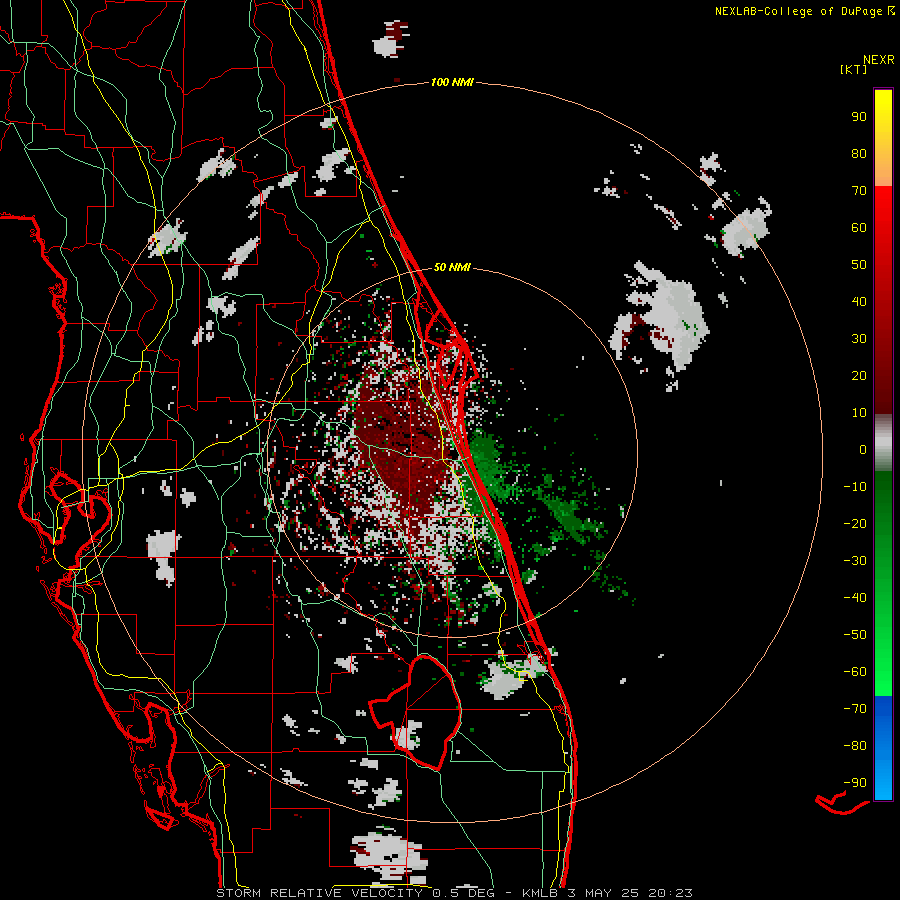Image resolution: width=900 pixels, height=900 pixels.
Task: Click the 40 value on velocity scale
Action: (859, 302)
